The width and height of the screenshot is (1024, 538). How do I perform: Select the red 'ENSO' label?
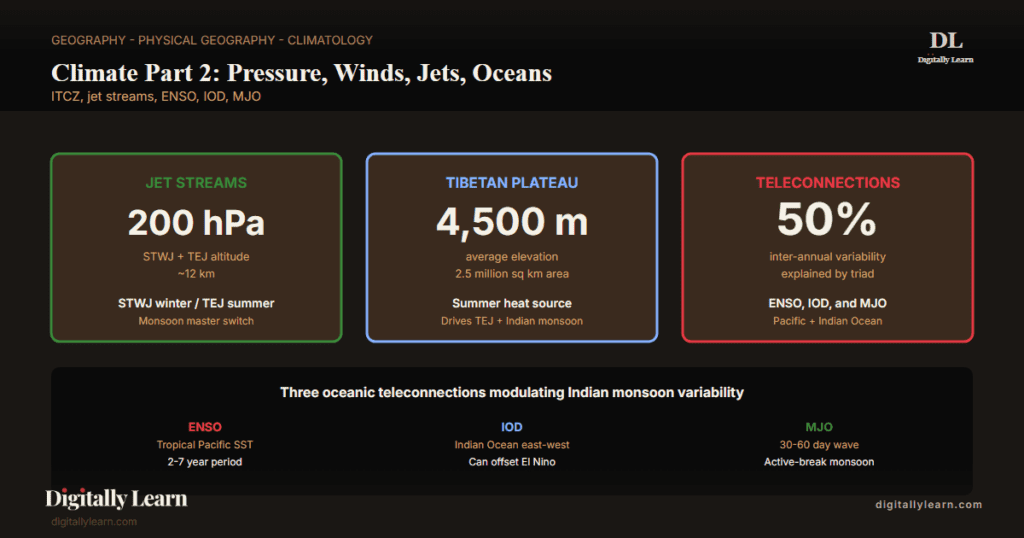tap(205, 427)
